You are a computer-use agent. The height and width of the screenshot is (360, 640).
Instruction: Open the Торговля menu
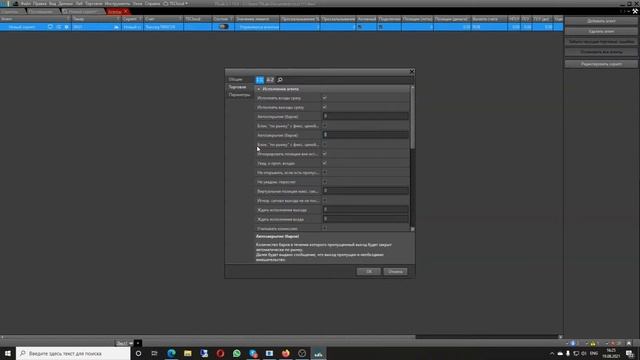[x=93, y=4]
